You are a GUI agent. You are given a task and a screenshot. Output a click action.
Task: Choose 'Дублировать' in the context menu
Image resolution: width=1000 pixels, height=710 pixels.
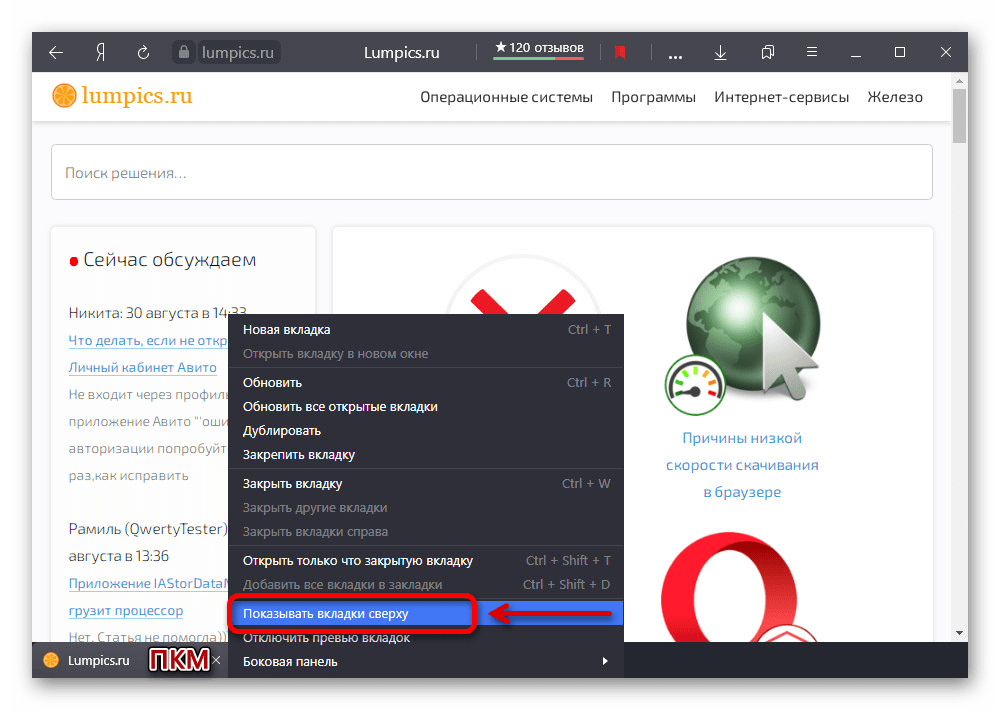pyautogui.click(x=282, y=431)
